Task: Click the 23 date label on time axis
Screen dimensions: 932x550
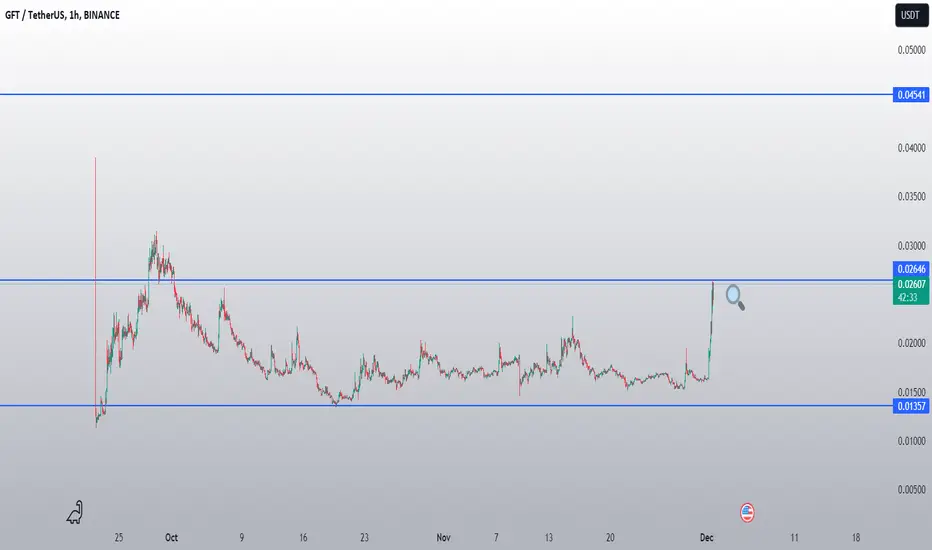Action: pos(364,538)
